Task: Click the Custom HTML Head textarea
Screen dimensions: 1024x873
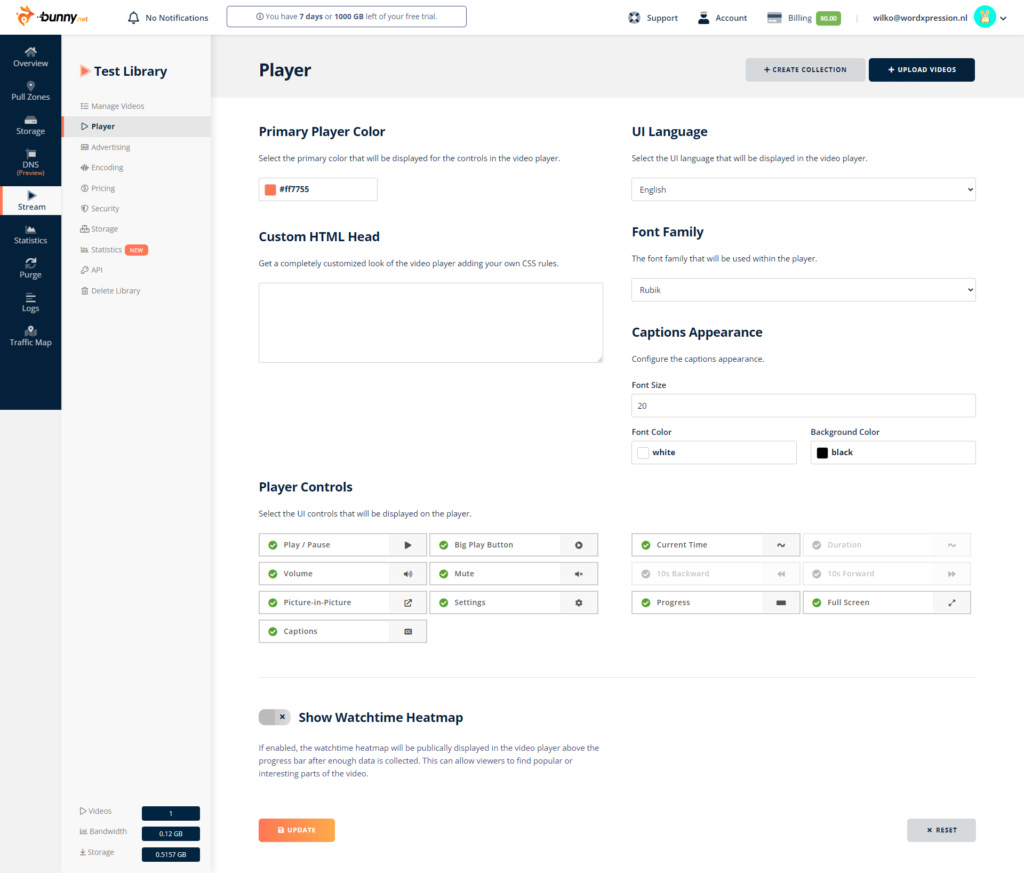Action: pos(430,323)
